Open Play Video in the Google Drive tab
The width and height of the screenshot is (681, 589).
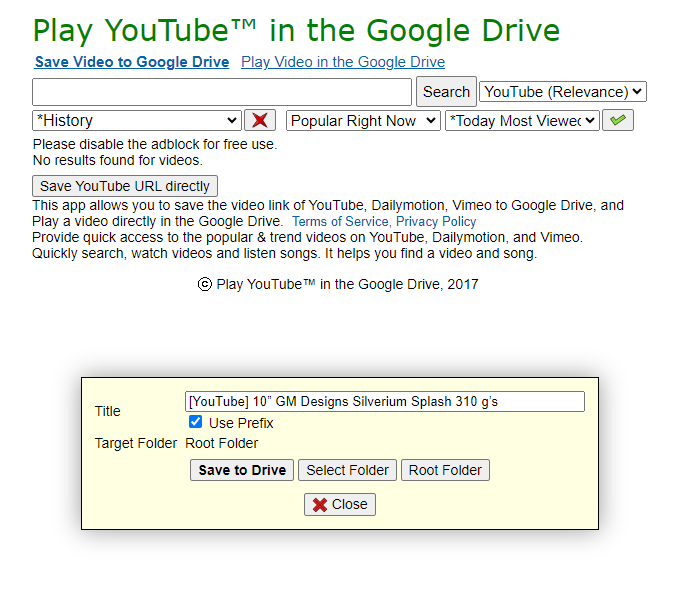point(343,62)
